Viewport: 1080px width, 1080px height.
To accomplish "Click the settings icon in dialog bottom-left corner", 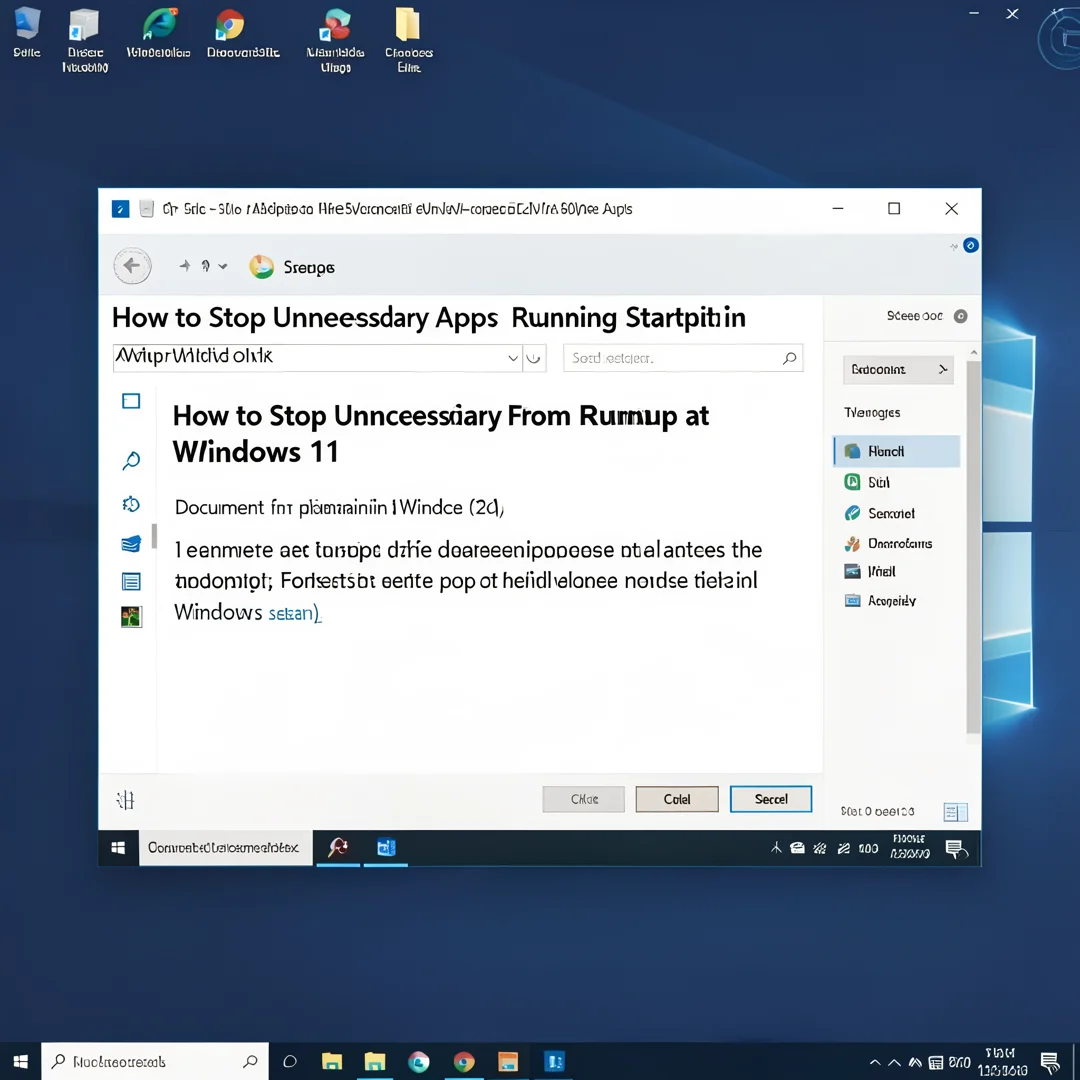I will [x=125, y=800].
